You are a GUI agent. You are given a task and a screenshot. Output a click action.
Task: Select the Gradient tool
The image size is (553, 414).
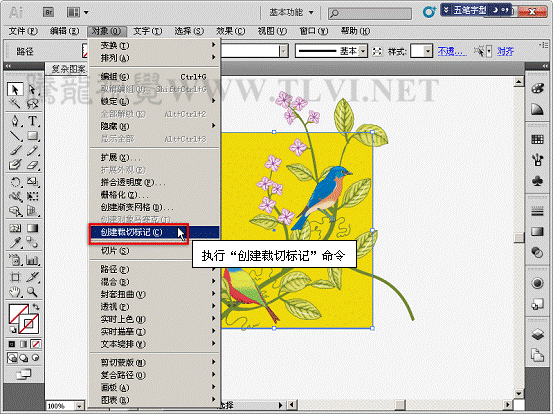32,229
